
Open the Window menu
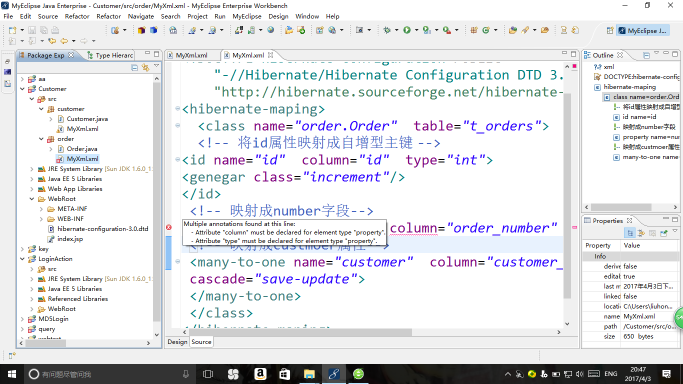tap(307, 16)
